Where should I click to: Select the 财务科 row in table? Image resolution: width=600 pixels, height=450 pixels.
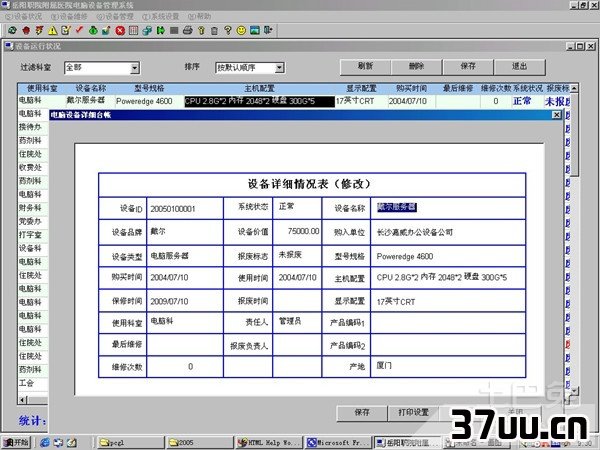pyautogui.click(x=33, y=208)
